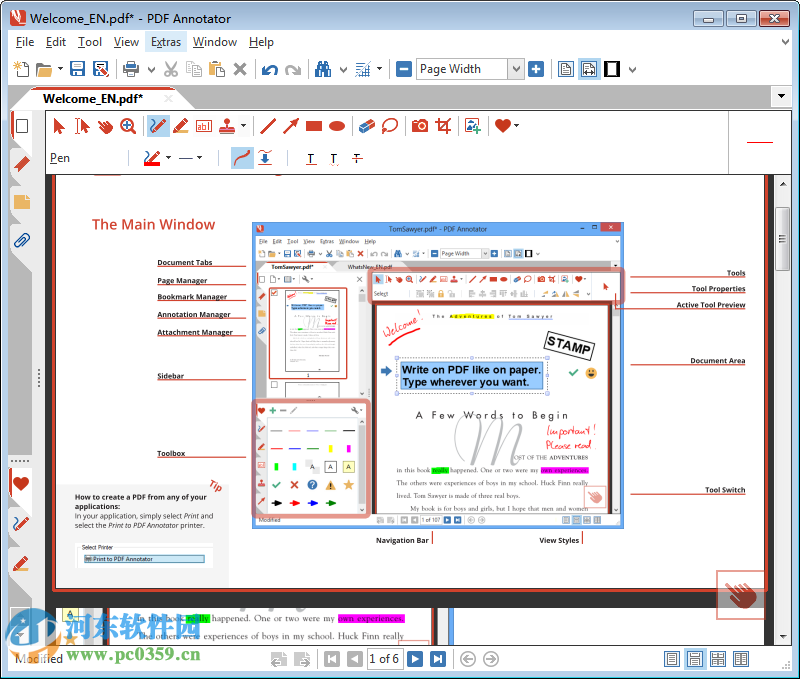
Task: Select the Stamp tool
Action: pos(228,126)
